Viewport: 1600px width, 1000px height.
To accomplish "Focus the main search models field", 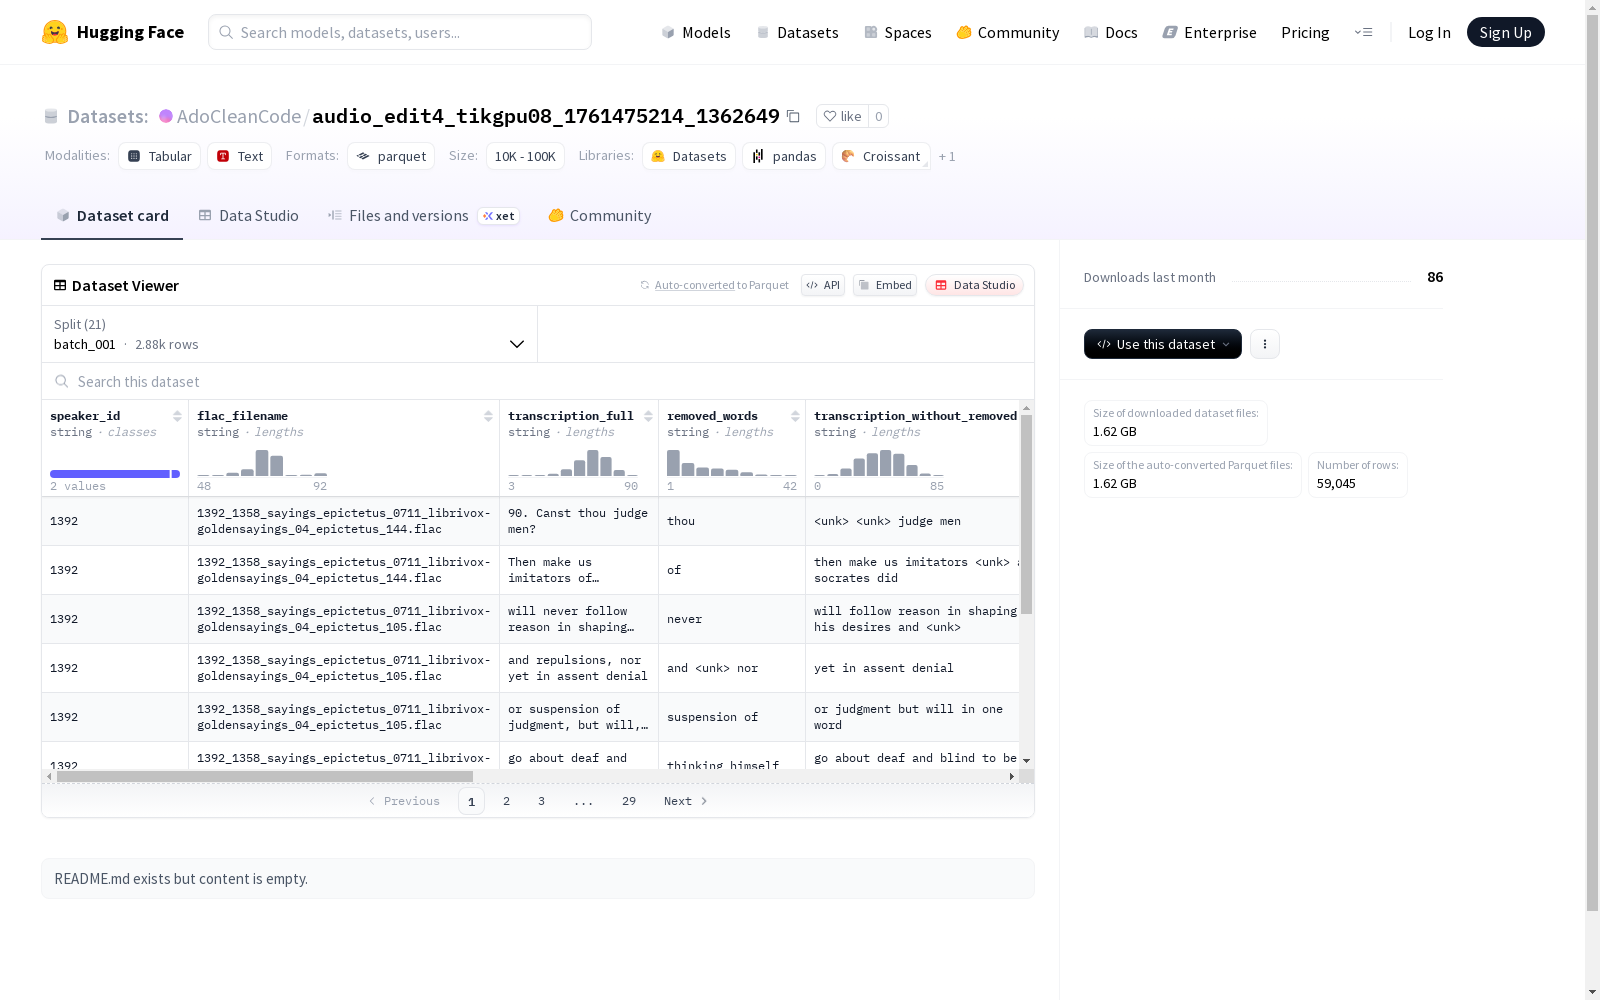I will coord(400,32).
